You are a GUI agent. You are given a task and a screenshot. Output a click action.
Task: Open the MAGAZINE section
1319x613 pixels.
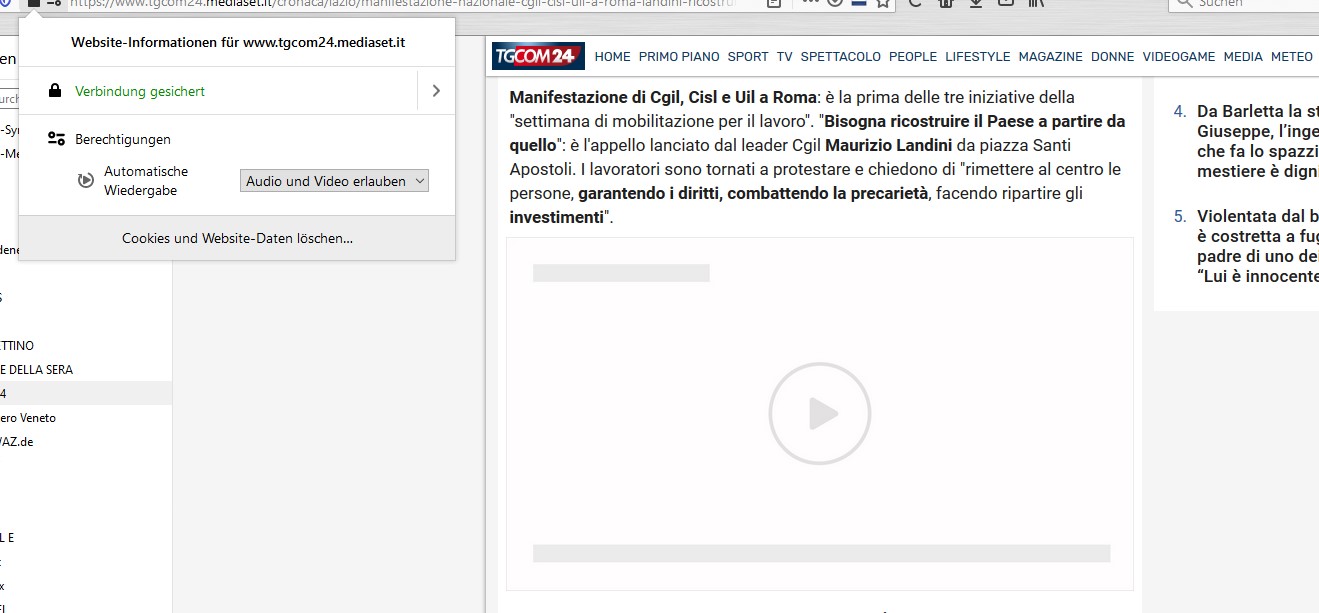1051,57
